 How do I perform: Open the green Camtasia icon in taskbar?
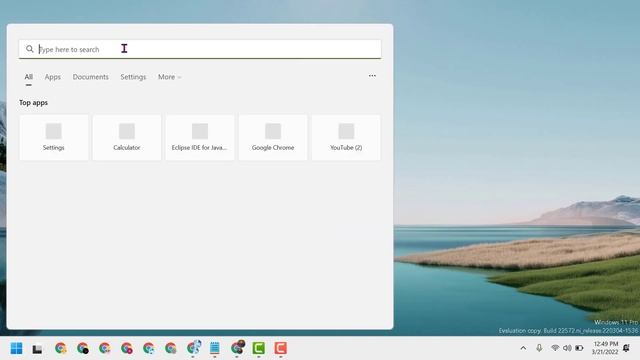click(259, 348)
